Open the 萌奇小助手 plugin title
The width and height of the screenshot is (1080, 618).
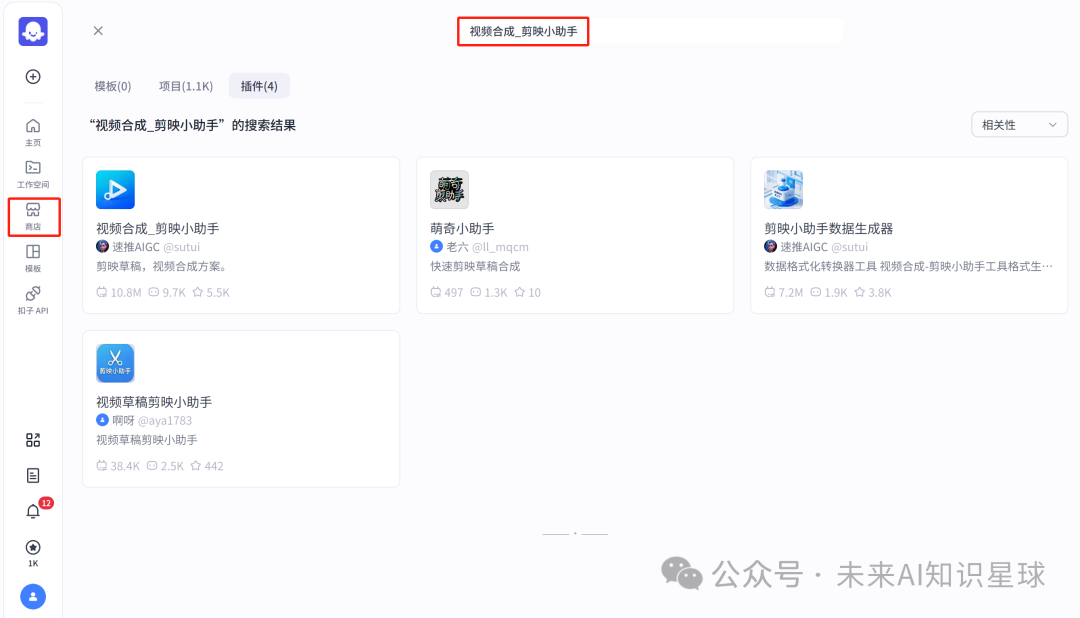462,228
